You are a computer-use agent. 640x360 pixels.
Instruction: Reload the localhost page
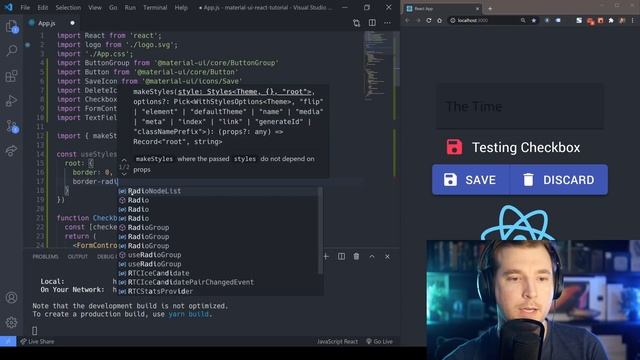pyautogui.click(x=429, y=20)
